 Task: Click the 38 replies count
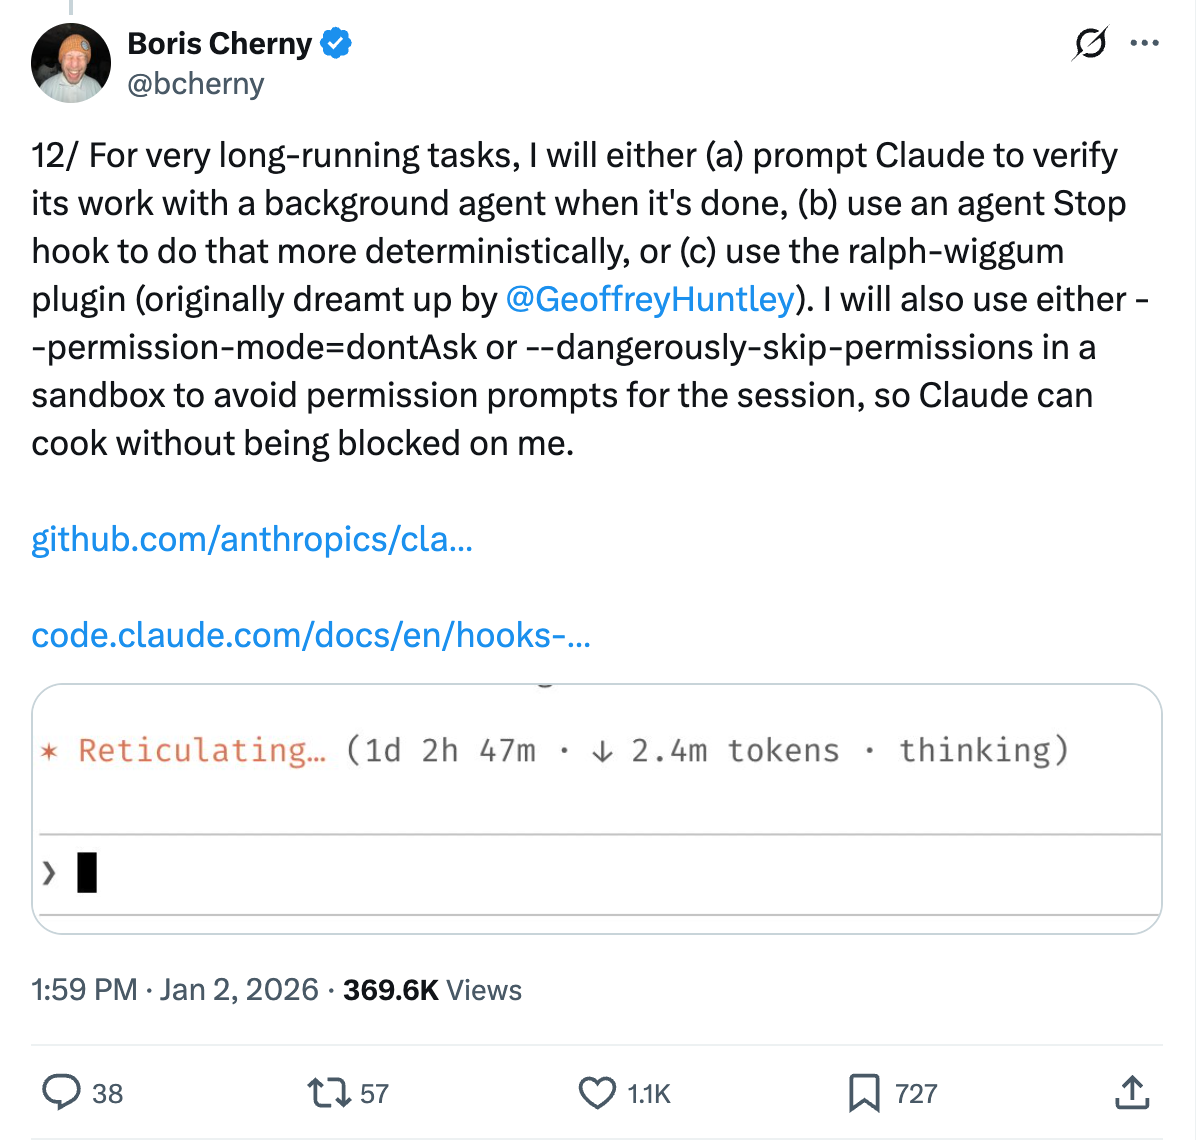(x=107, y=1094)
